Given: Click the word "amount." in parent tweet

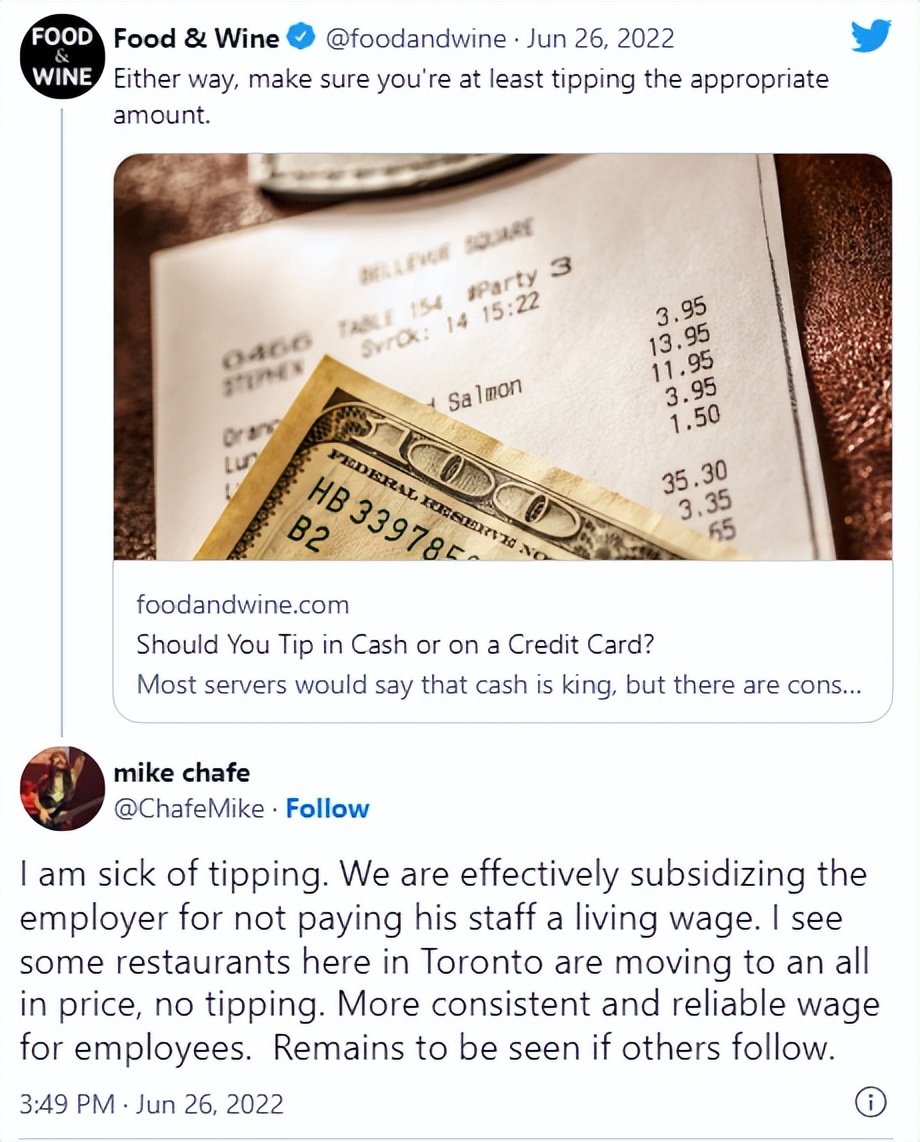Looking at the screenshot, I should [162, 116].
